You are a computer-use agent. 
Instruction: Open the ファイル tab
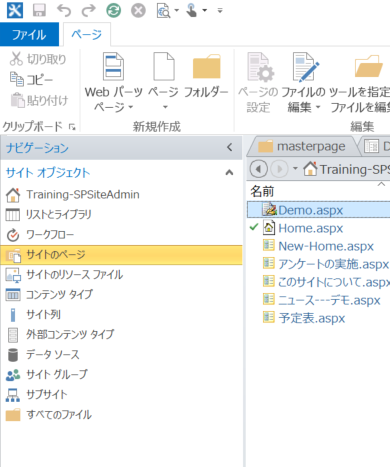click(29, 35)
